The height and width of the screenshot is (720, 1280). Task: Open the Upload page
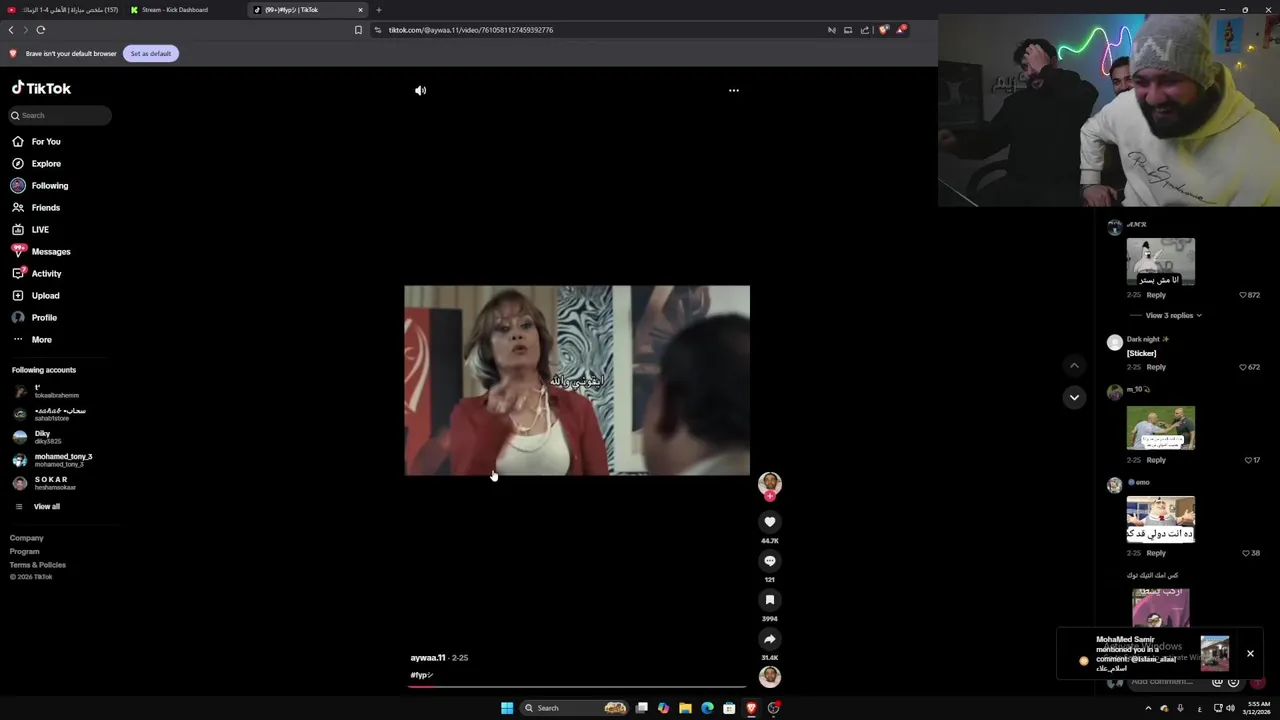click(45, 296)
